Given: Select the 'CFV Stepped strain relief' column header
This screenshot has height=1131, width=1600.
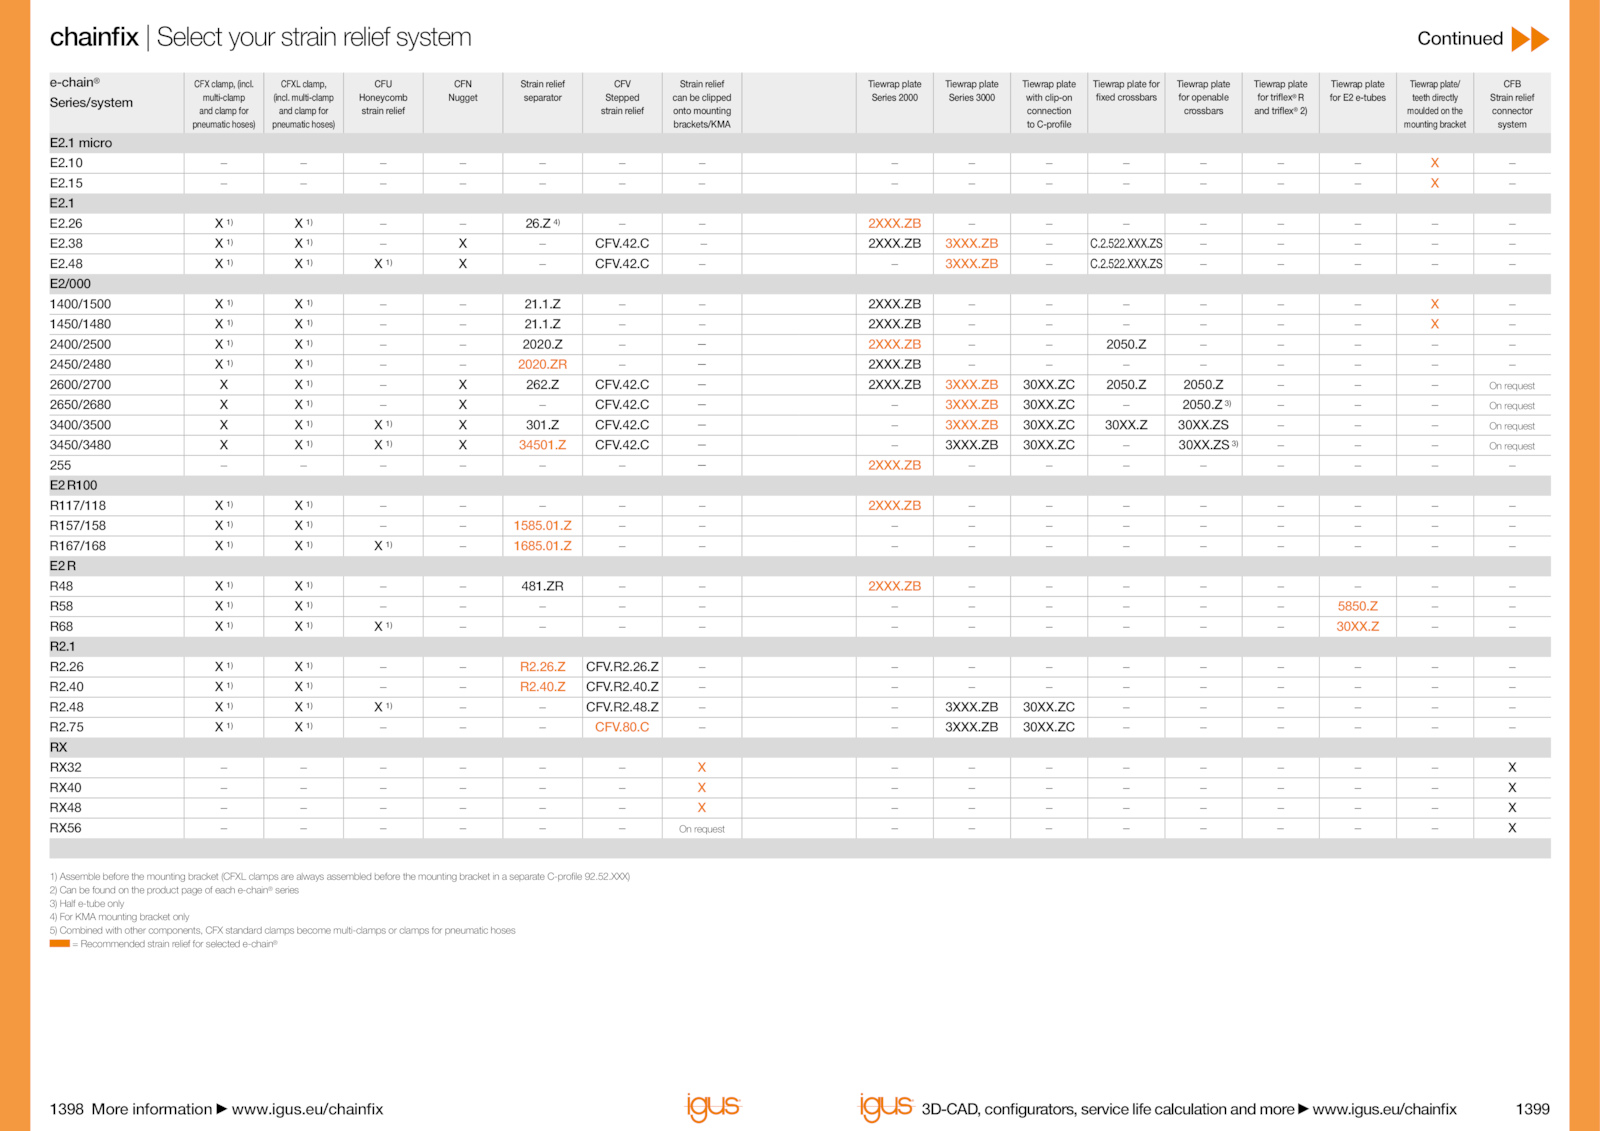Looking at the screenshot, I should click(622, 98).
